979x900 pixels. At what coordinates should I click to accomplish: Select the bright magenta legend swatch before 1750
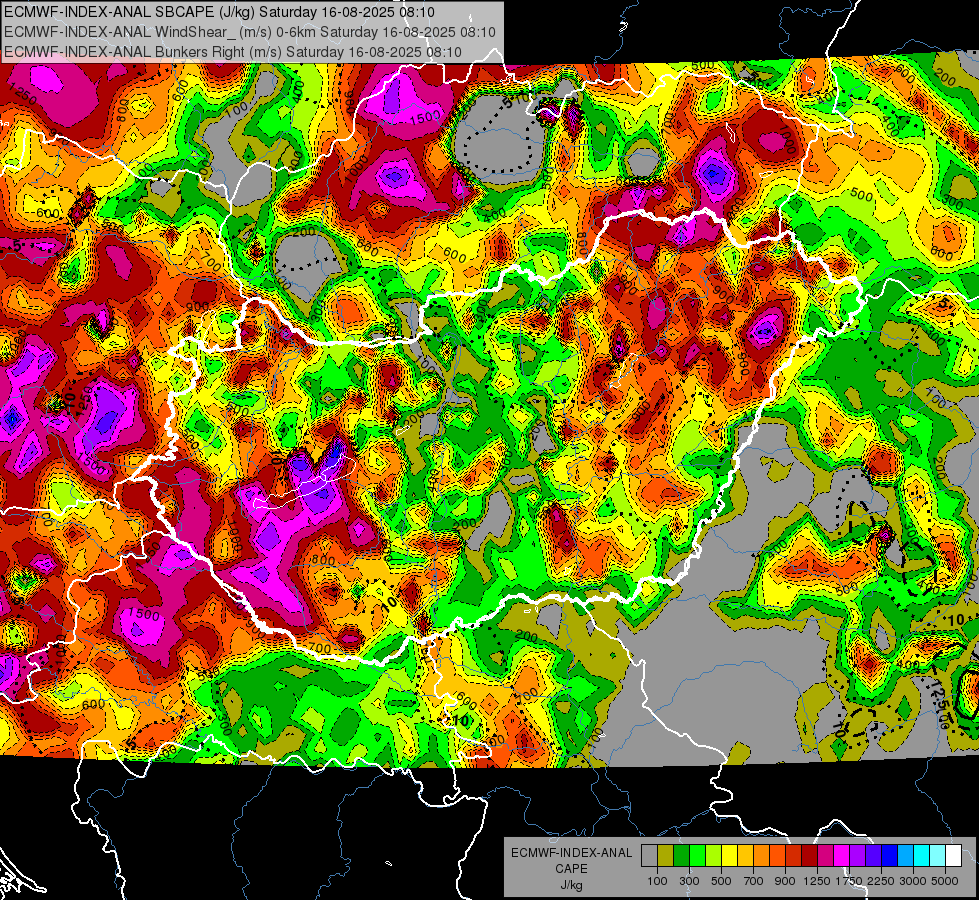tap(842, 855)
